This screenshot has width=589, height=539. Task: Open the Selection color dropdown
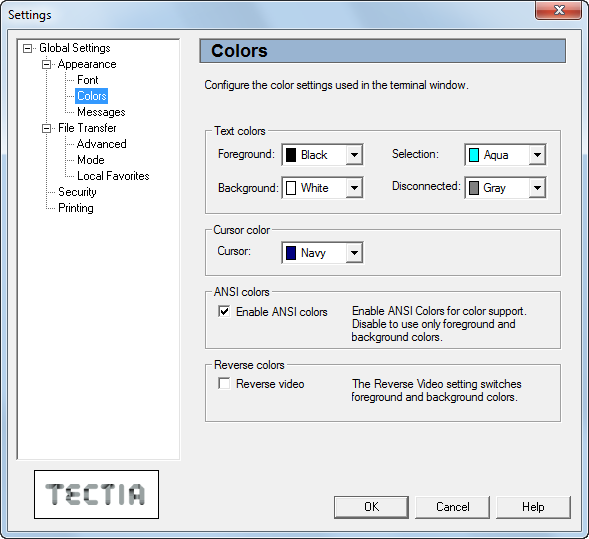(x=537, y=155)
